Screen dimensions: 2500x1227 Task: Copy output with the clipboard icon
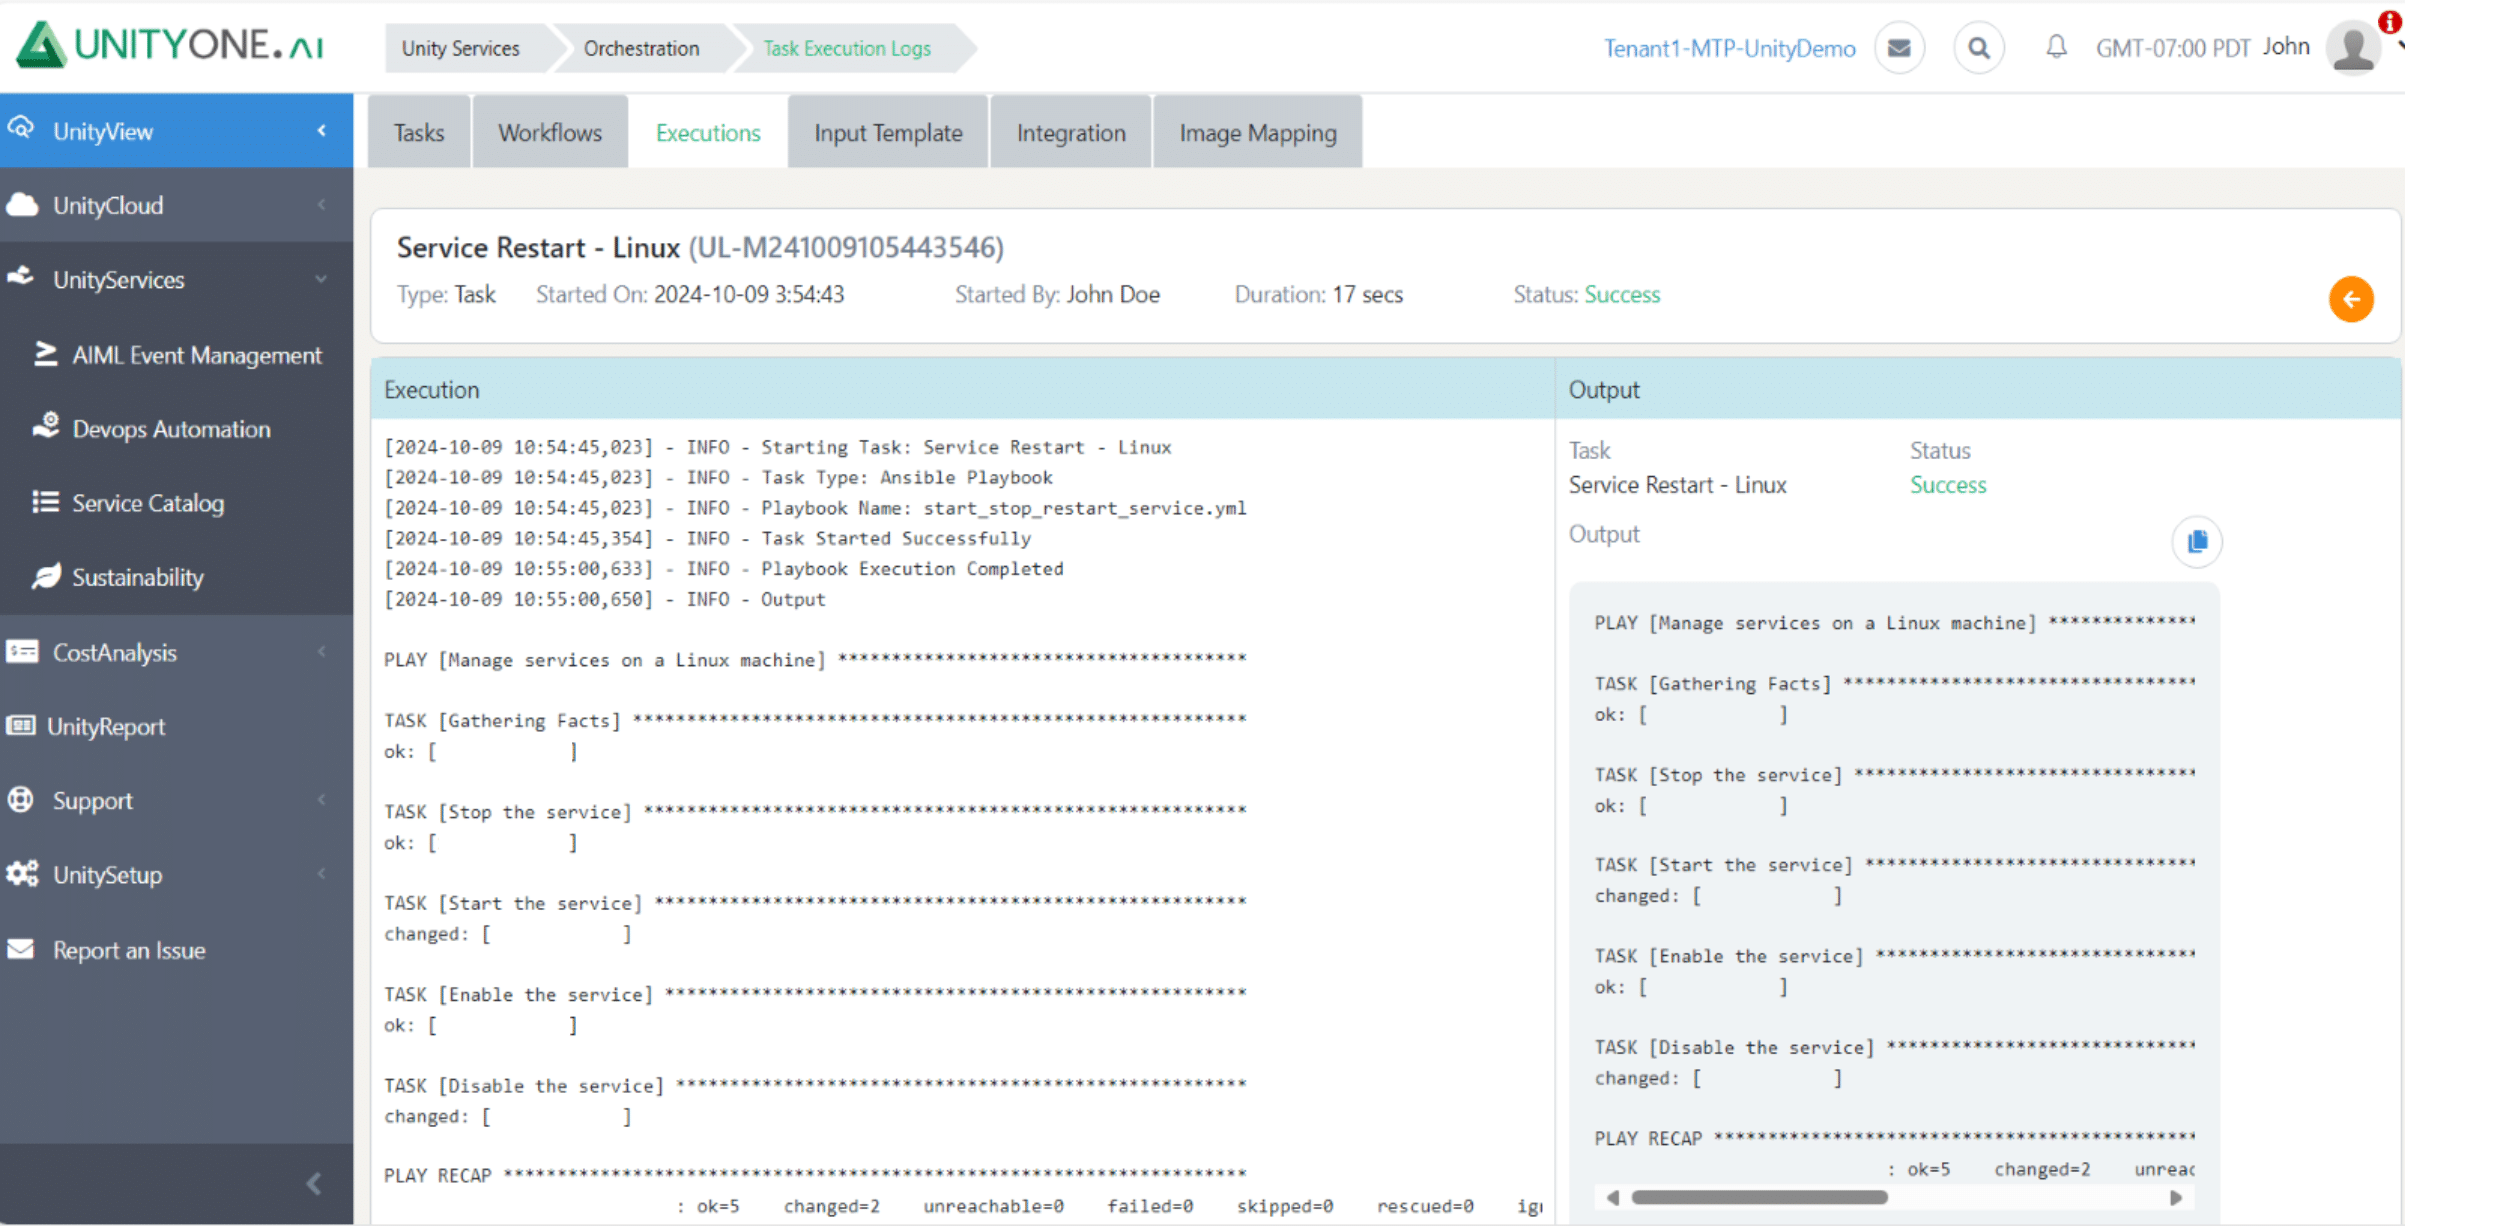pyautogui.click(x=2196, y=541)
